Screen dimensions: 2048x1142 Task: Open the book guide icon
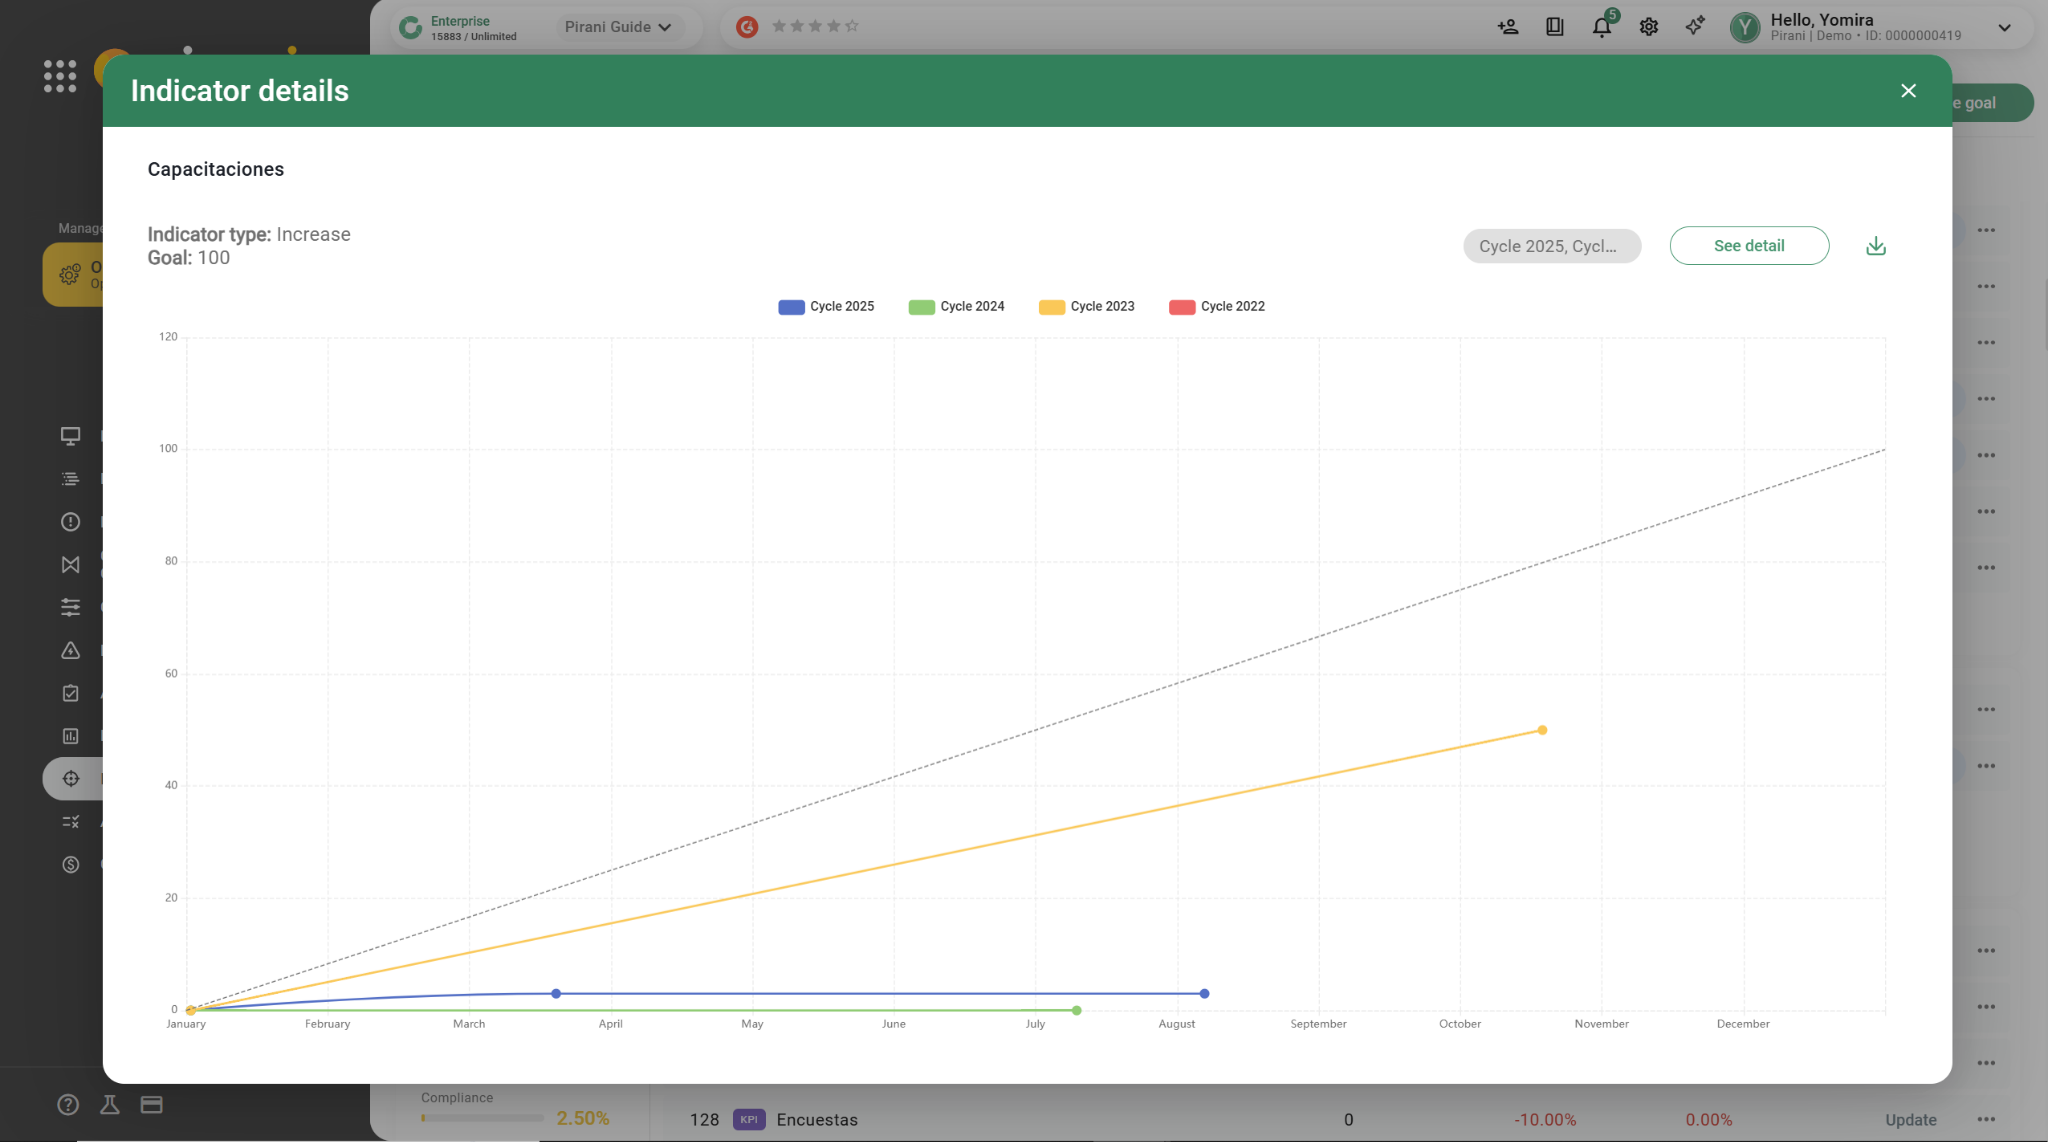point(1554,27)
